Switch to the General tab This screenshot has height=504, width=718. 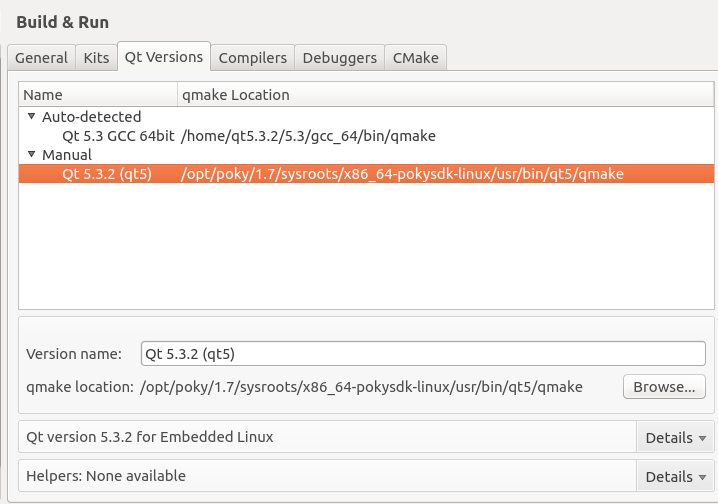tap(41, 58)
